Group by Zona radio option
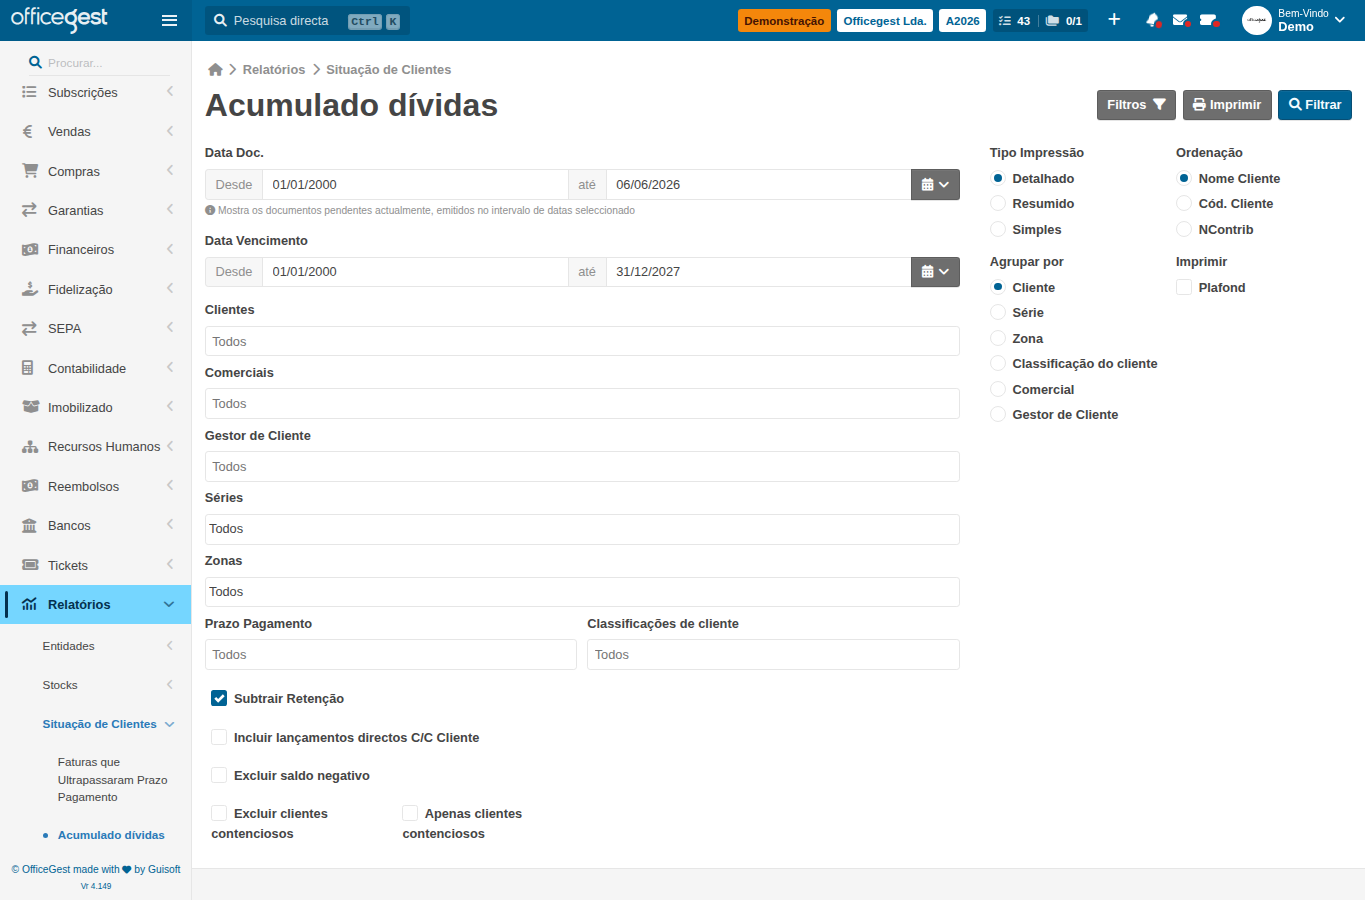This screenshot has height=900, width=1365. (998, 338)
